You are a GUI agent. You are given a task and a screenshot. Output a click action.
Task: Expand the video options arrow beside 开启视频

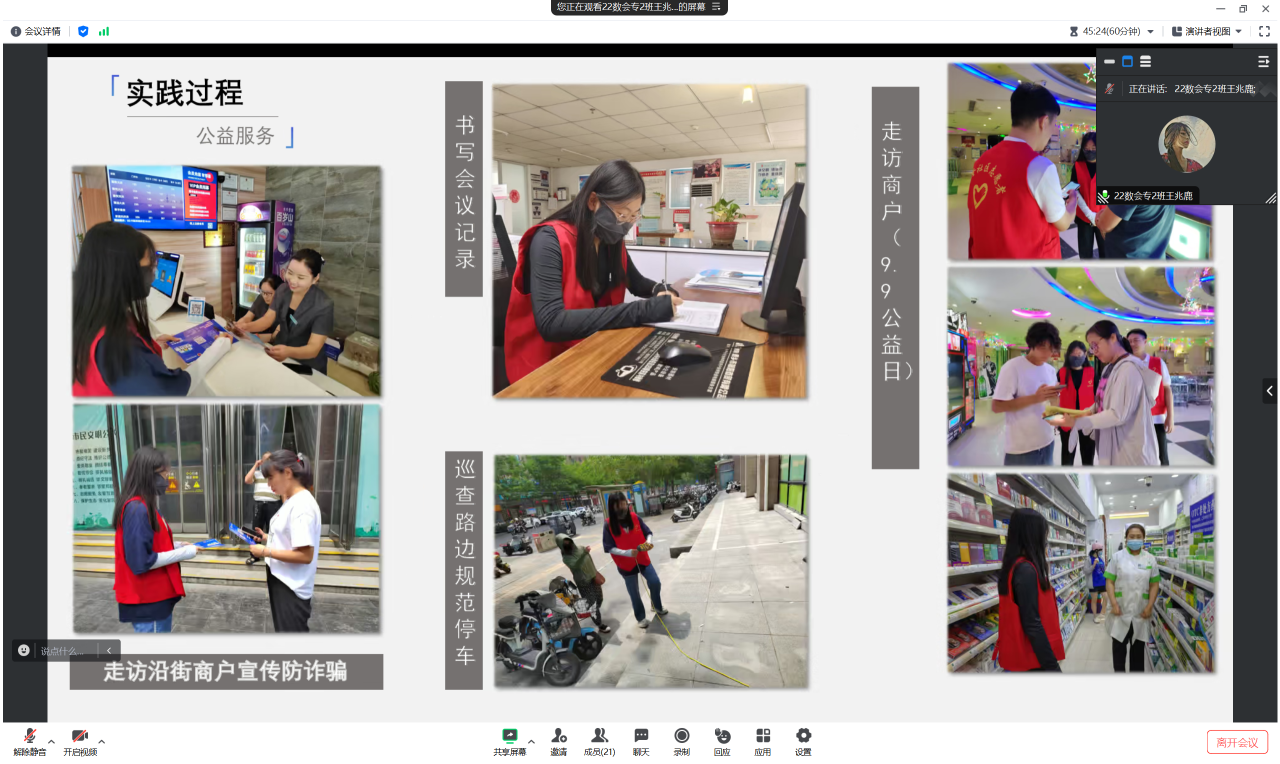point(102,742)
